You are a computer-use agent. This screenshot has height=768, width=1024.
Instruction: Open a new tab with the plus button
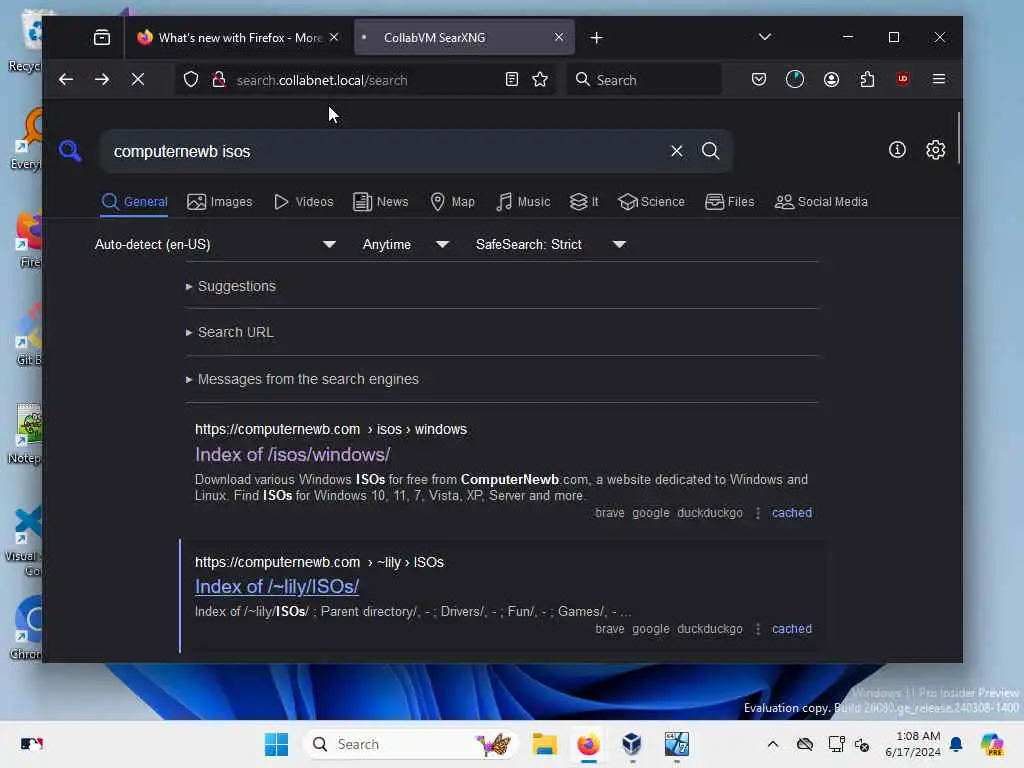(x=596, y=38)
